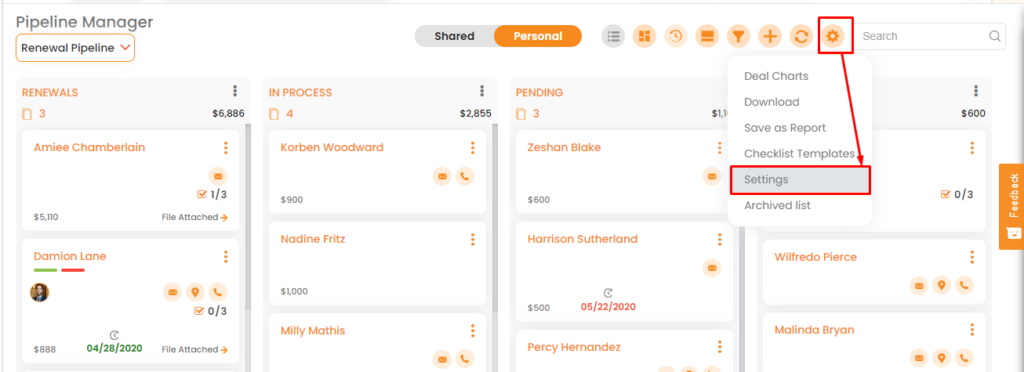Switch pipeline view to Shared
The height and width of the screenshot is (372, 1024).
(x=455, y=37)
